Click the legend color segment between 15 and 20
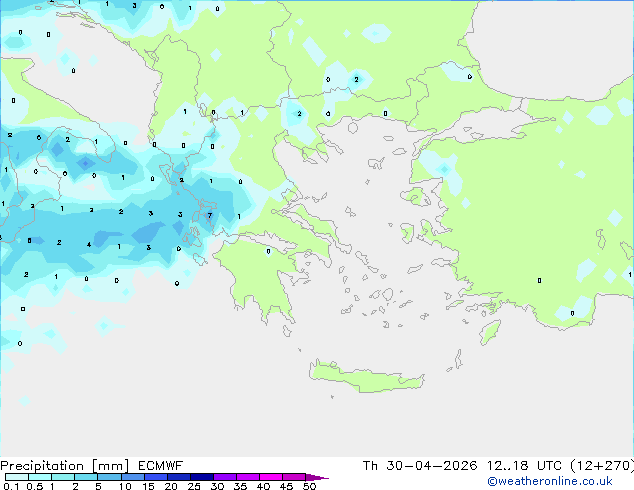The width and height of the screenshot is (634, 490). click(155, 477)
